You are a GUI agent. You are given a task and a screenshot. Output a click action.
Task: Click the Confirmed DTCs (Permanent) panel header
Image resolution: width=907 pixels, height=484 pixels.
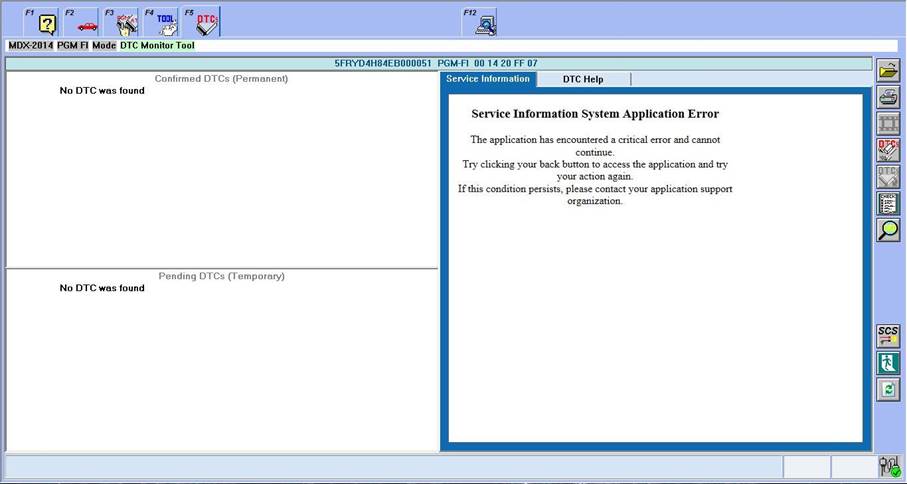click(221, 78)
